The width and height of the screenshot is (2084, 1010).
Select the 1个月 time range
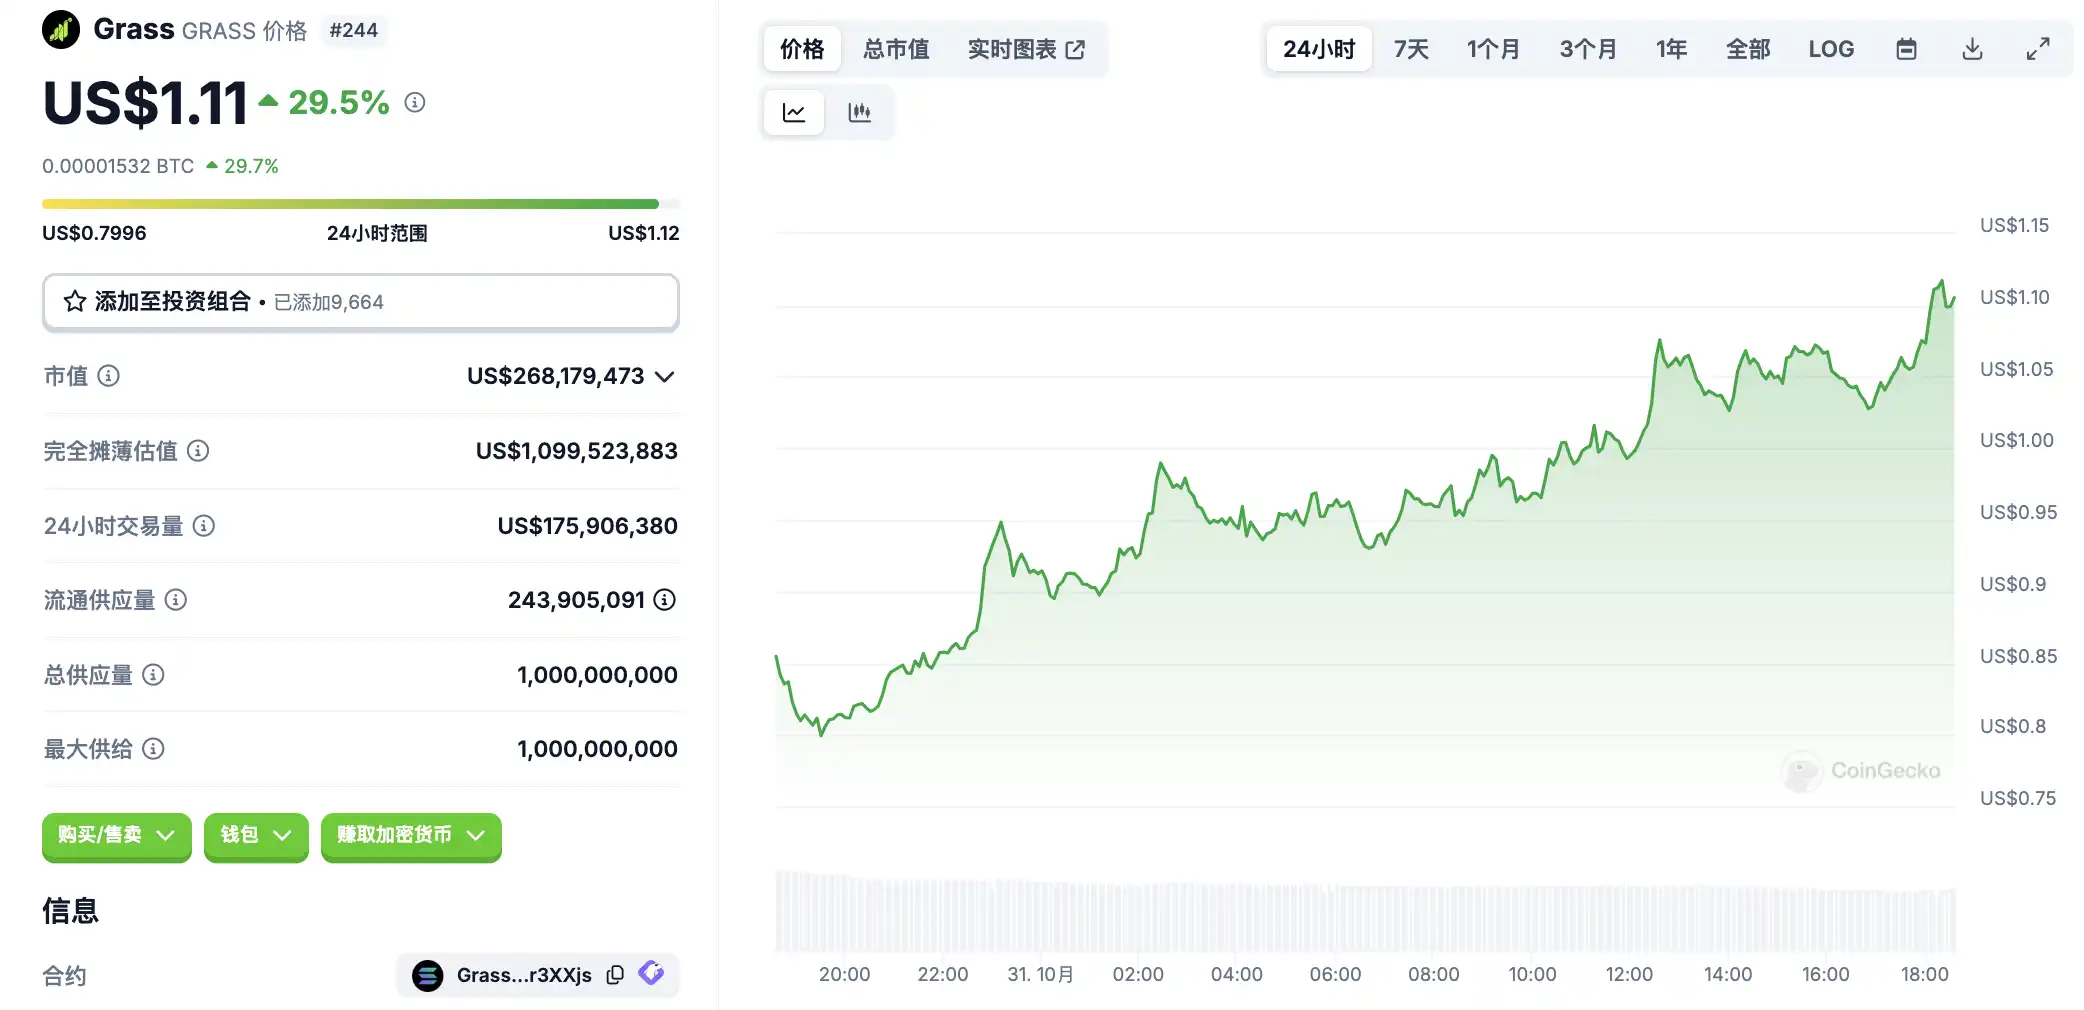pos(1493,49)
